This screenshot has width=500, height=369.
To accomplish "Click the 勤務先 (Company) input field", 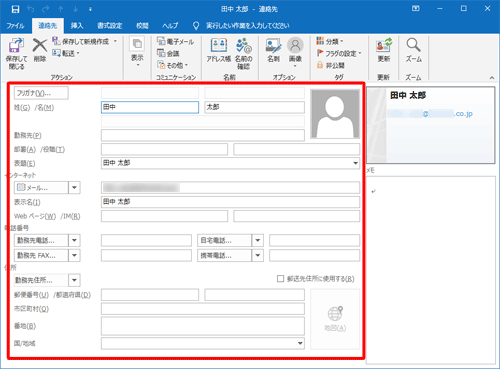I will point(203,135).
